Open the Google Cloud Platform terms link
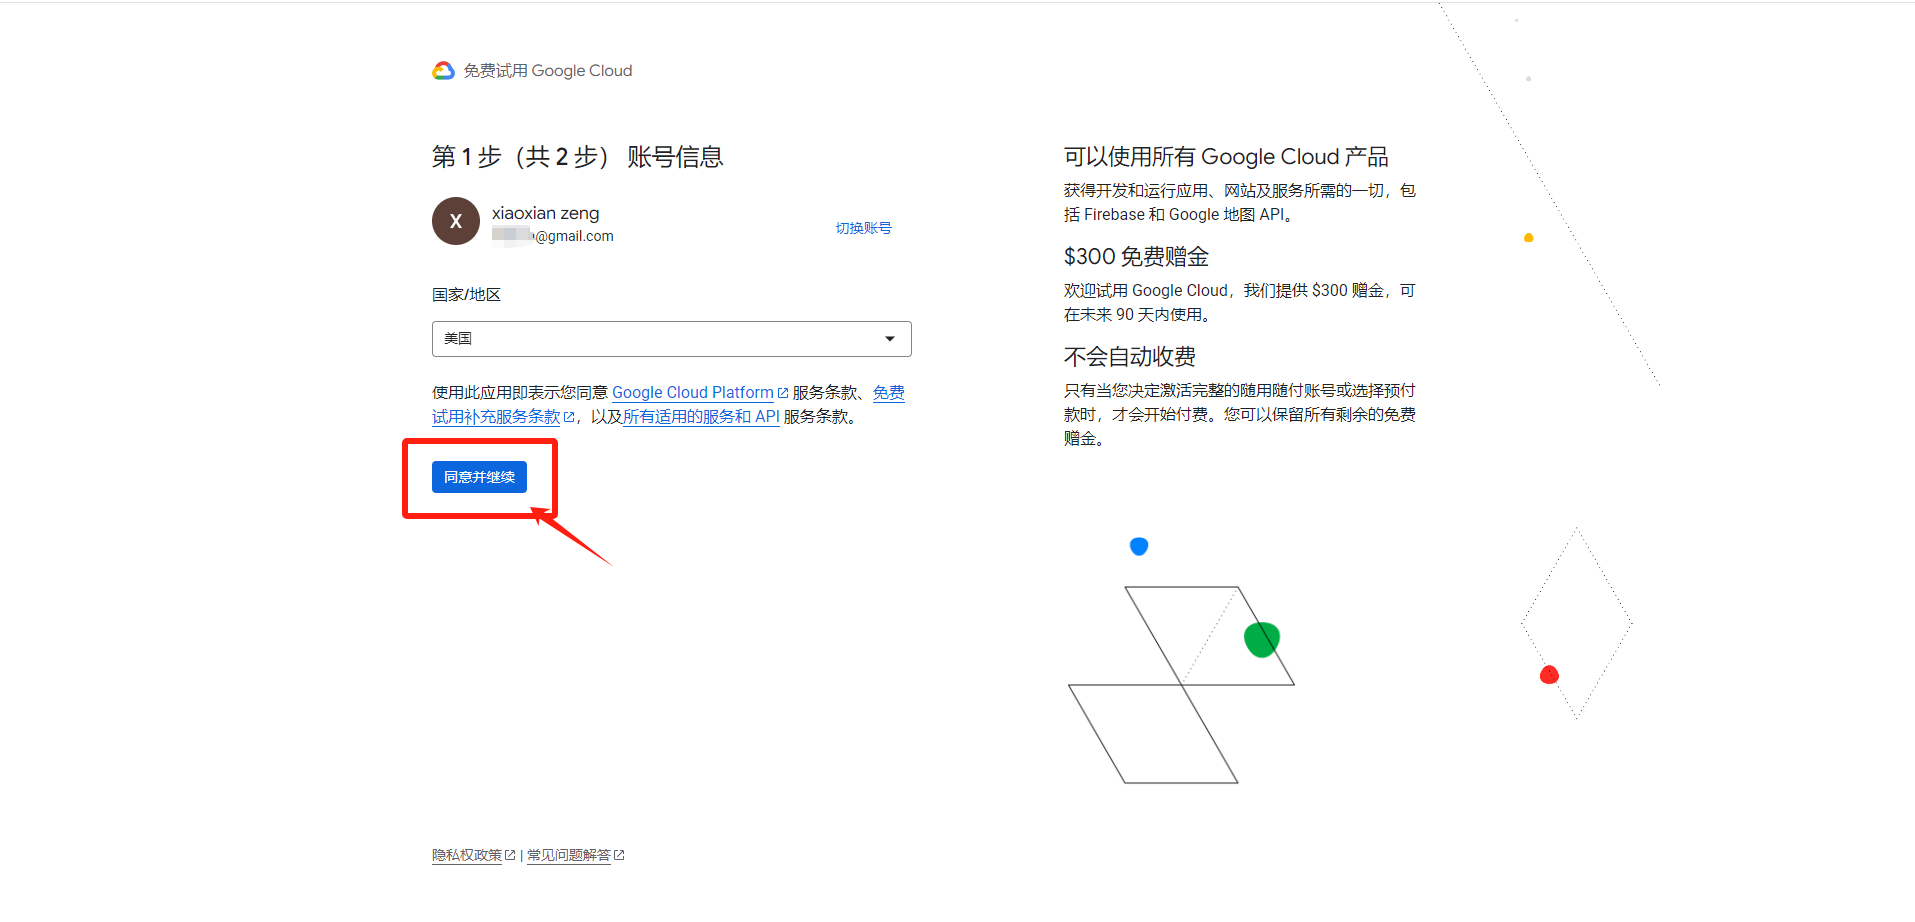 click(693, 393)
